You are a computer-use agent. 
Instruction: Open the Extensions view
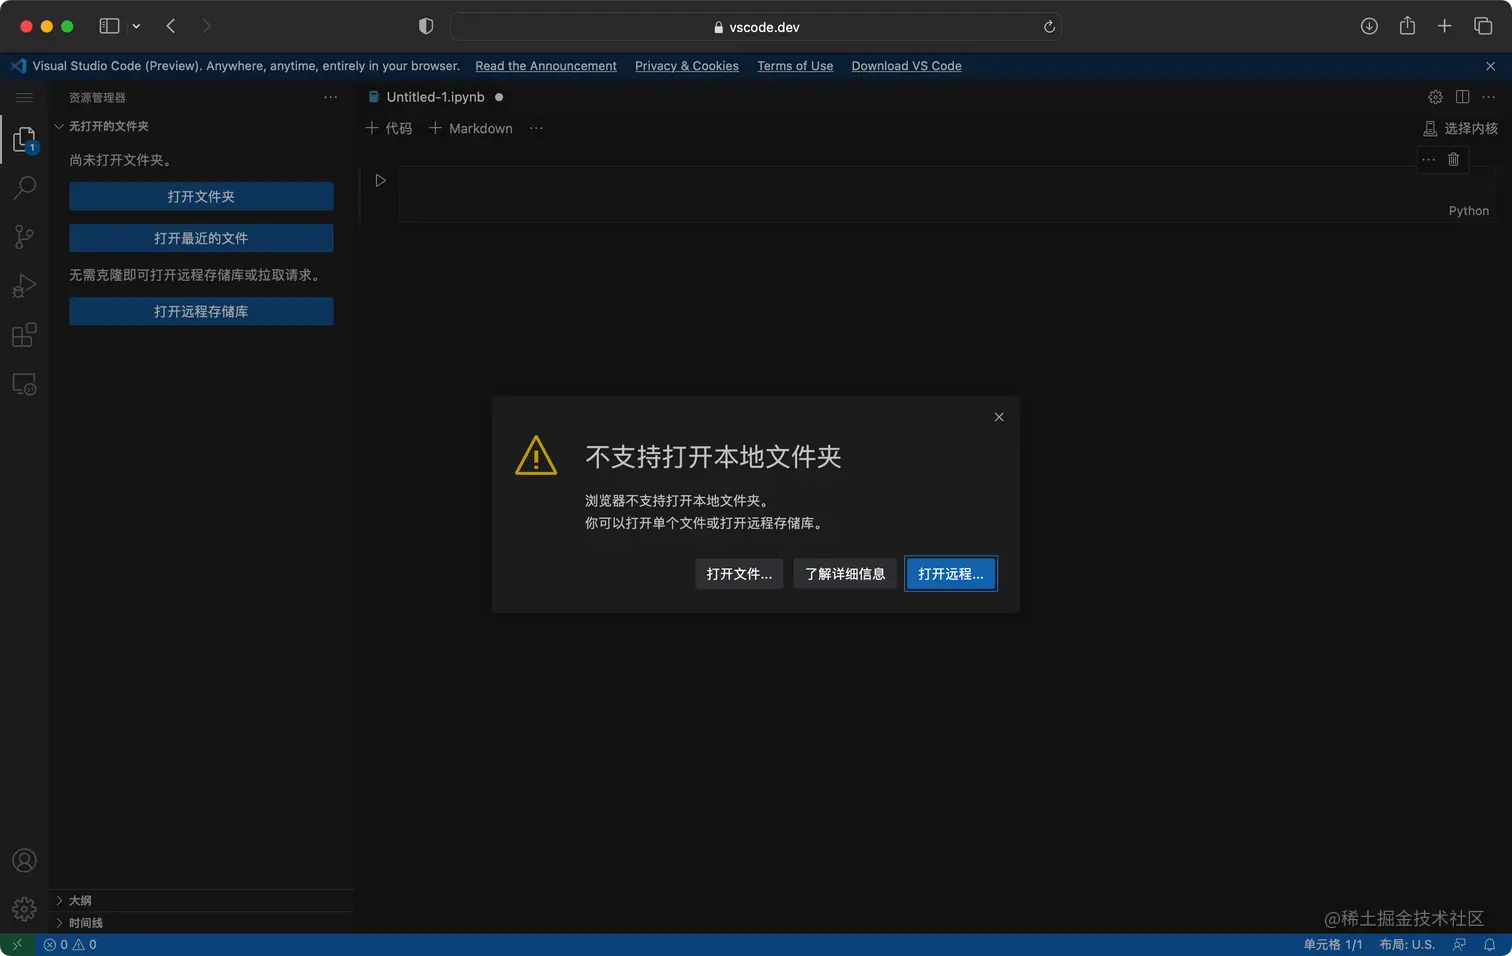(x=24, y=335)
